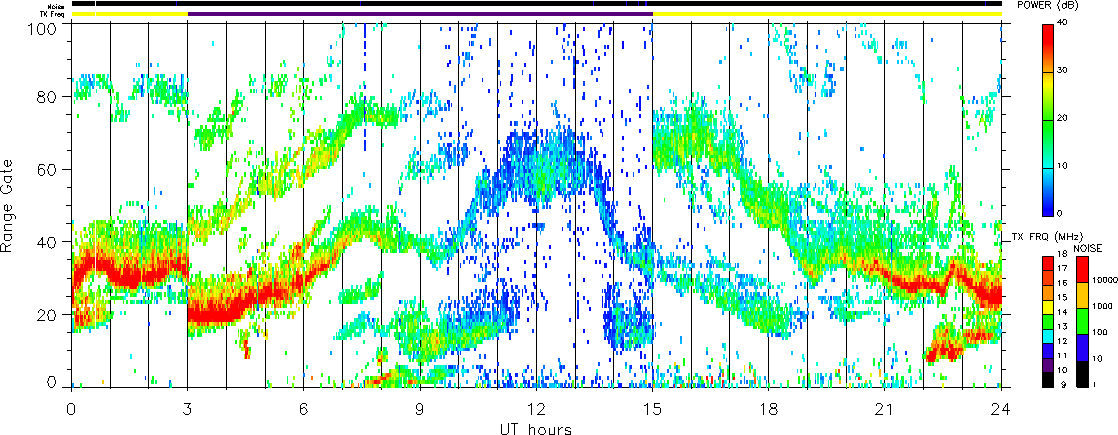Pick the cyan swatch on TX FRQ scale
This screenshot has width=1118, height=435.
(1048, 337)
